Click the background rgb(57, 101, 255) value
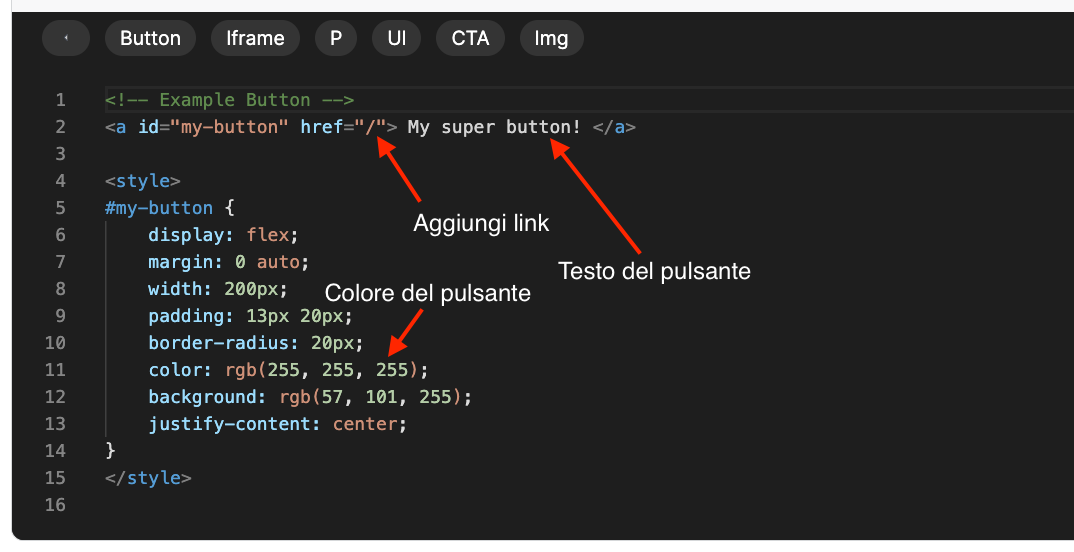 375,397
